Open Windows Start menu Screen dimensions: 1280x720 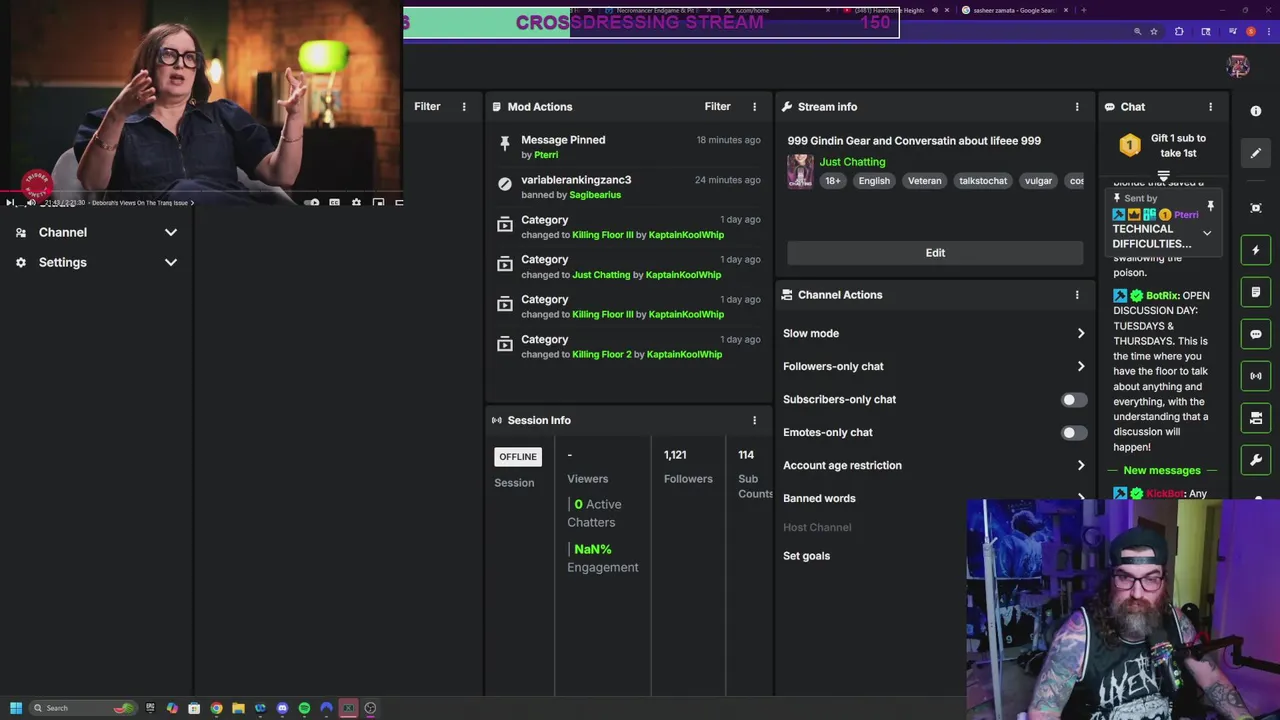16,708
